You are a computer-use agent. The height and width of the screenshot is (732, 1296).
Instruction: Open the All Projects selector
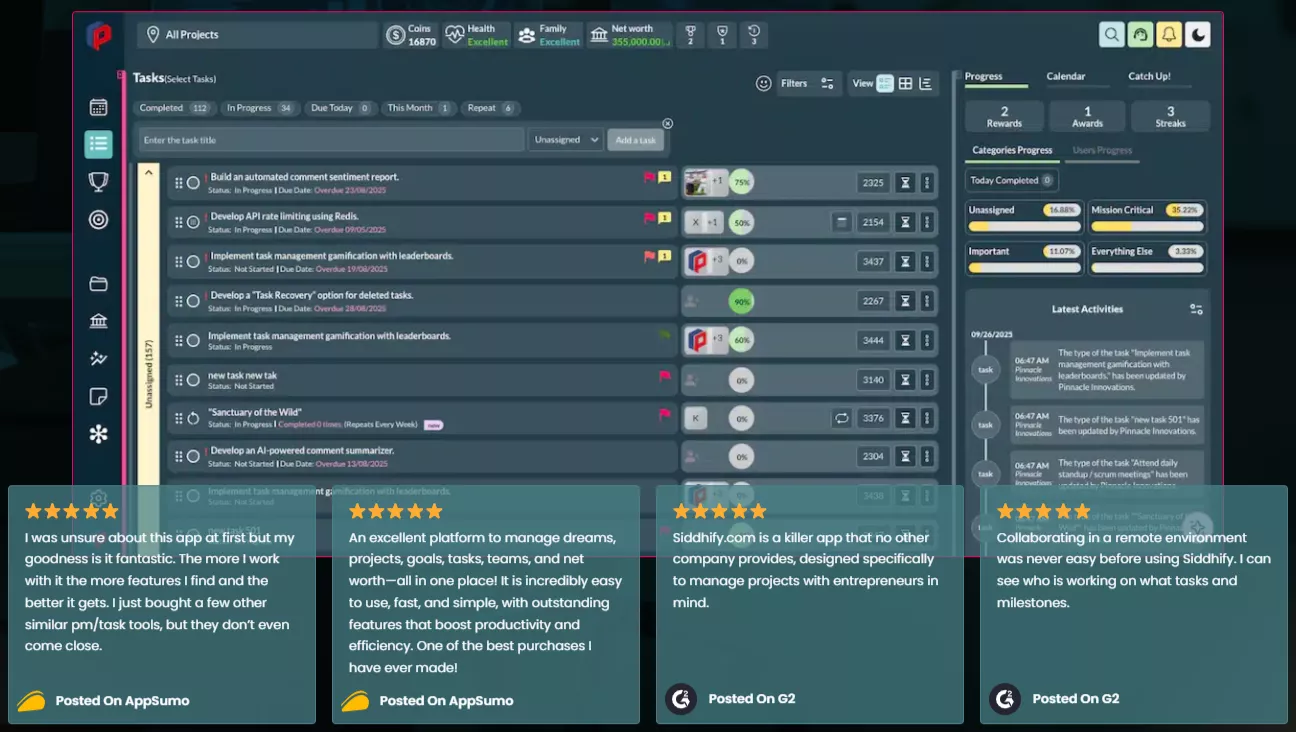[x=257, y=35]
